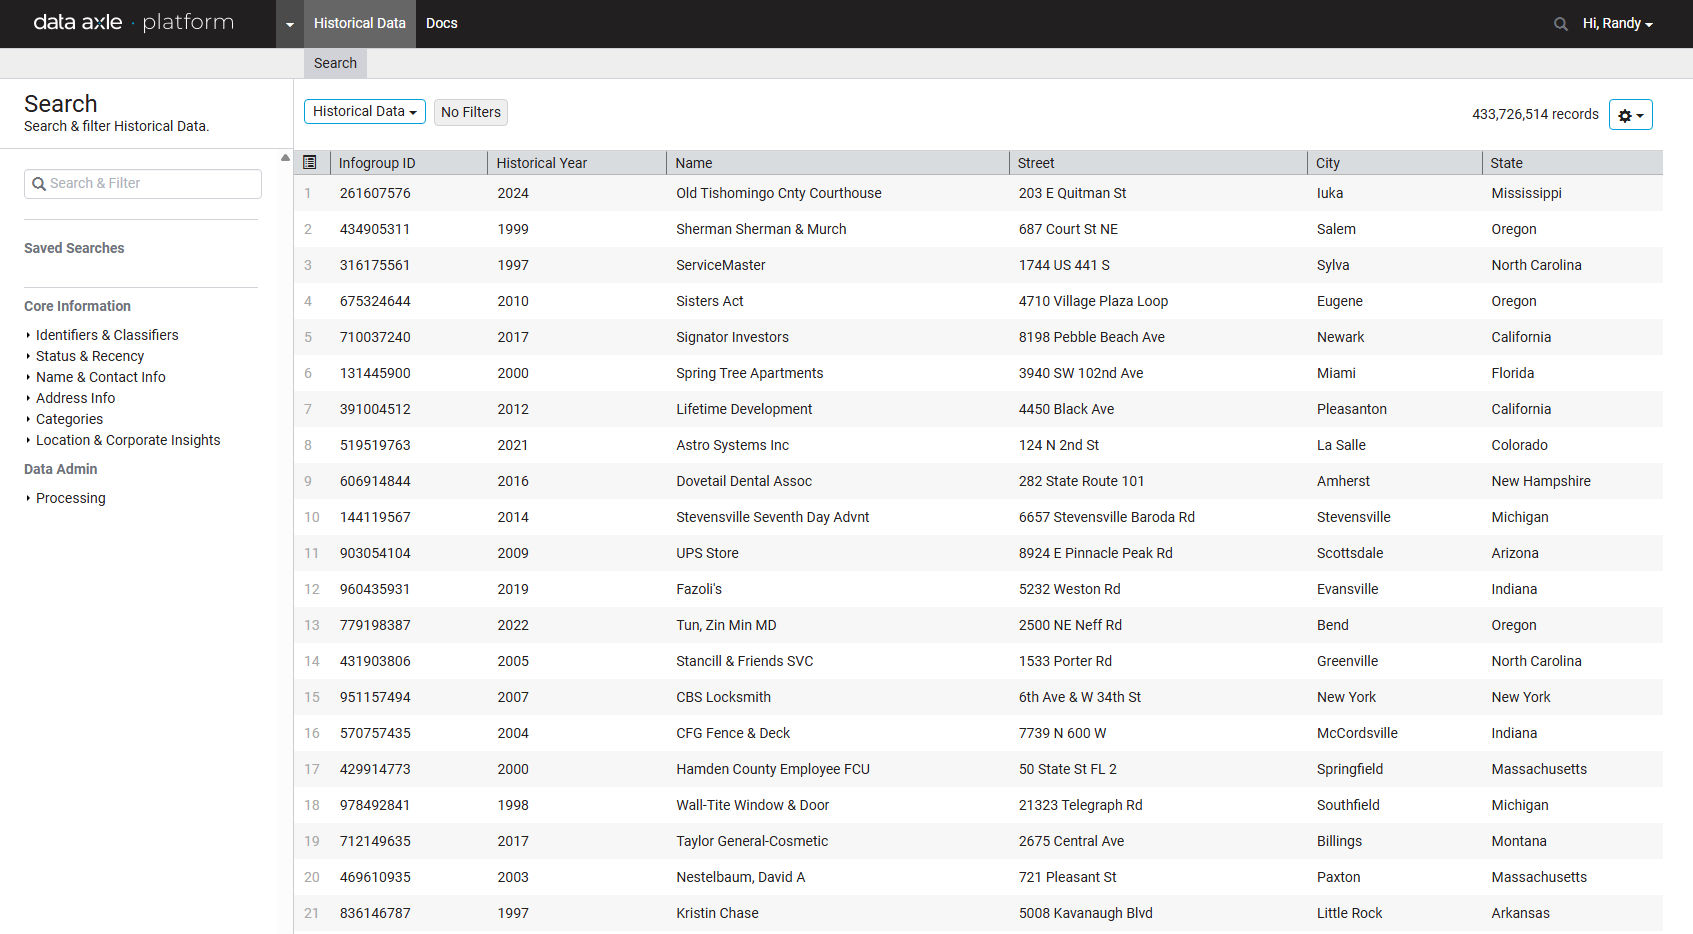The width and height of the screenshot is (1693, 934).
Task: Sort by the Historical Year column header
Action: point(542,163)
